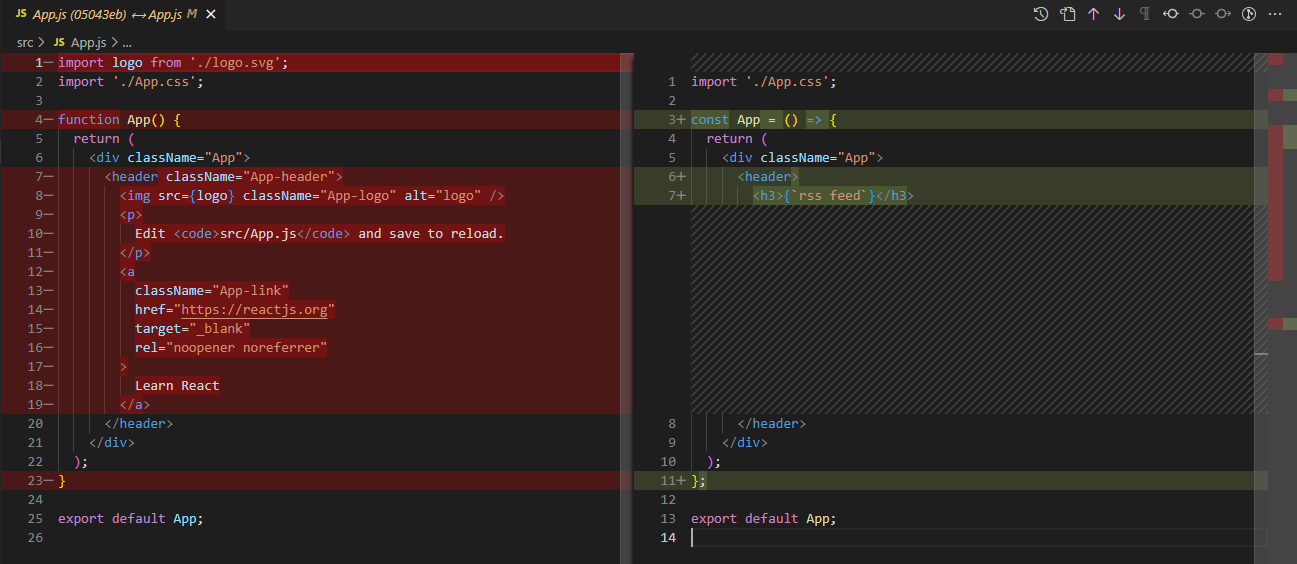This screenshot has height=564, width=1297.
Task: Expand breadcrumb ellipsis symbol dropdown
Action: (127, 43)
